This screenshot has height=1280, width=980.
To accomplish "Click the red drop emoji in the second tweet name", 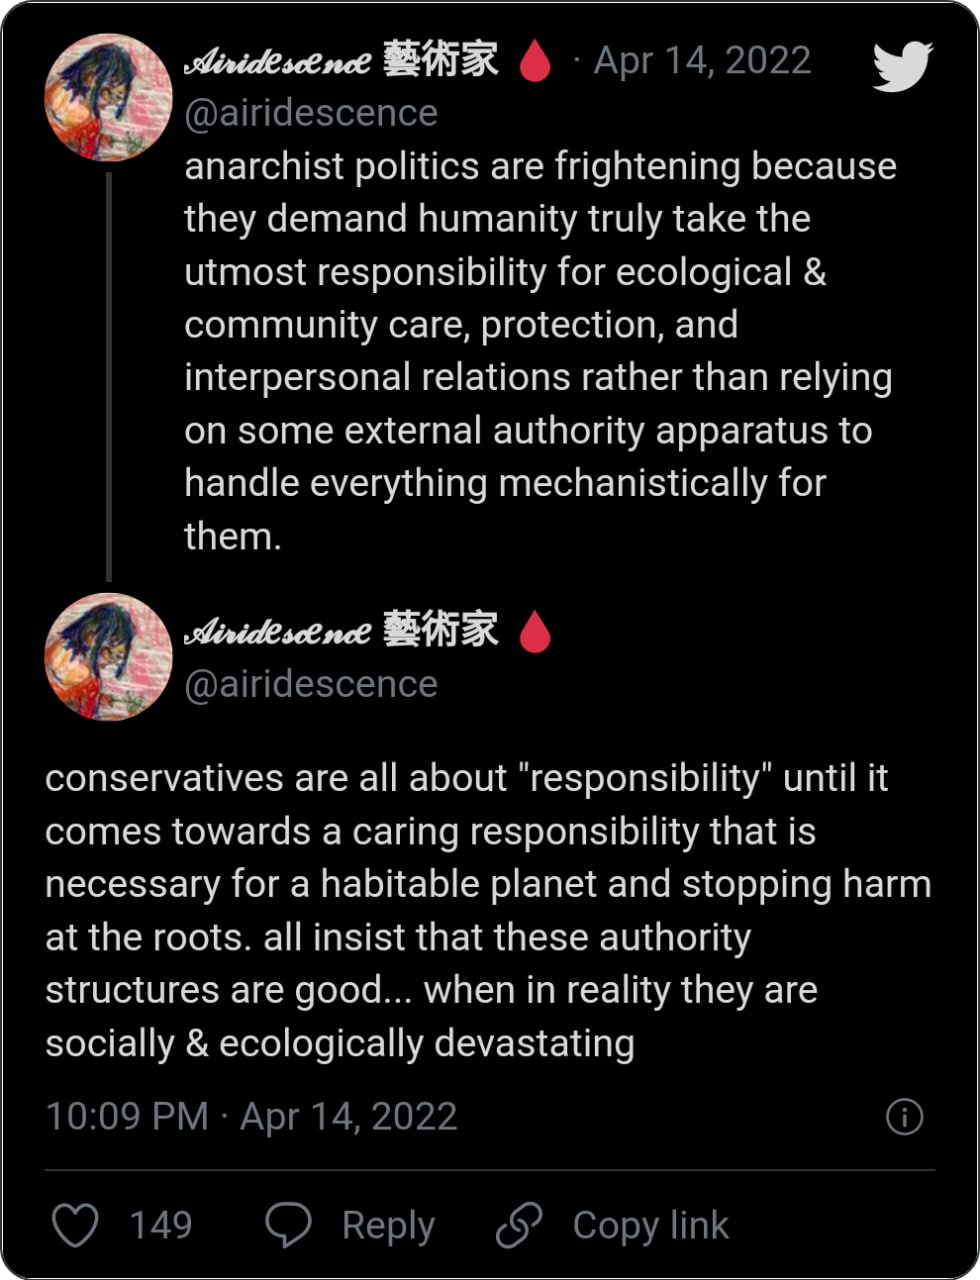I will coord(535,632).
